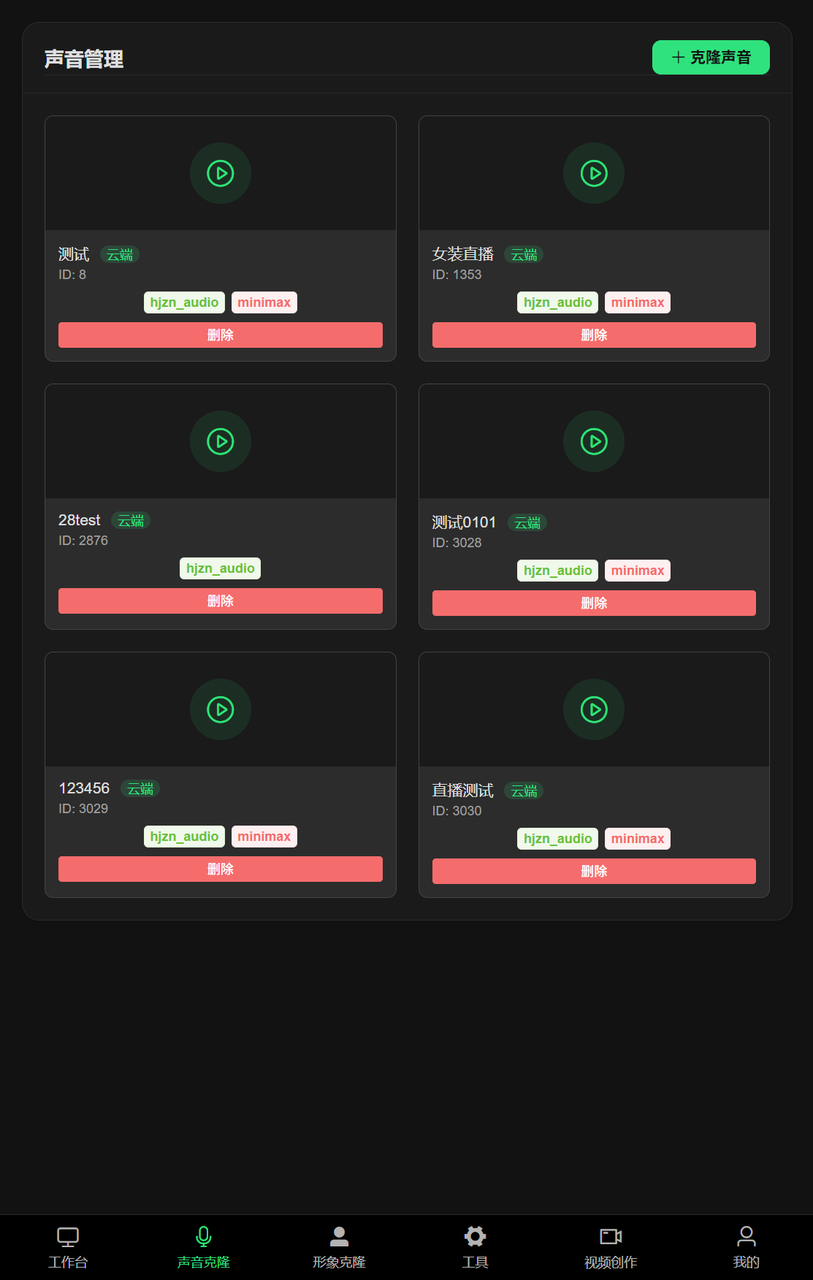Play the 直播测试 voice preview
Screen dimensions: 813x1280
pos(594,709)
